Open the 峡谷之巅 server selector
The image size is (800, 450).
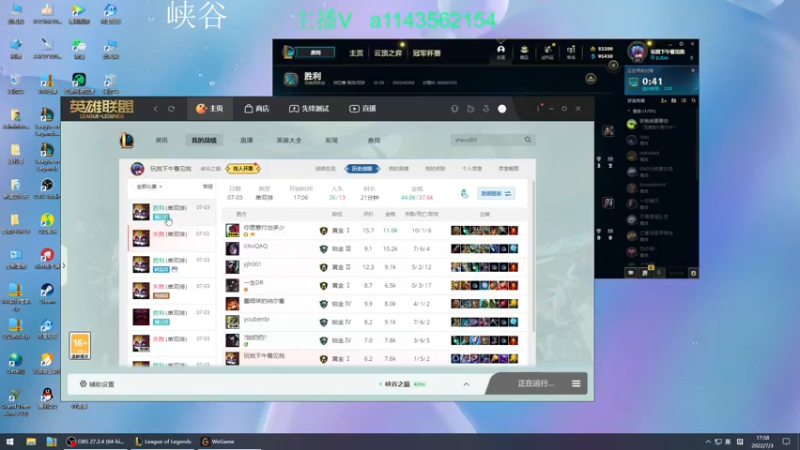(x=403, y=384)
